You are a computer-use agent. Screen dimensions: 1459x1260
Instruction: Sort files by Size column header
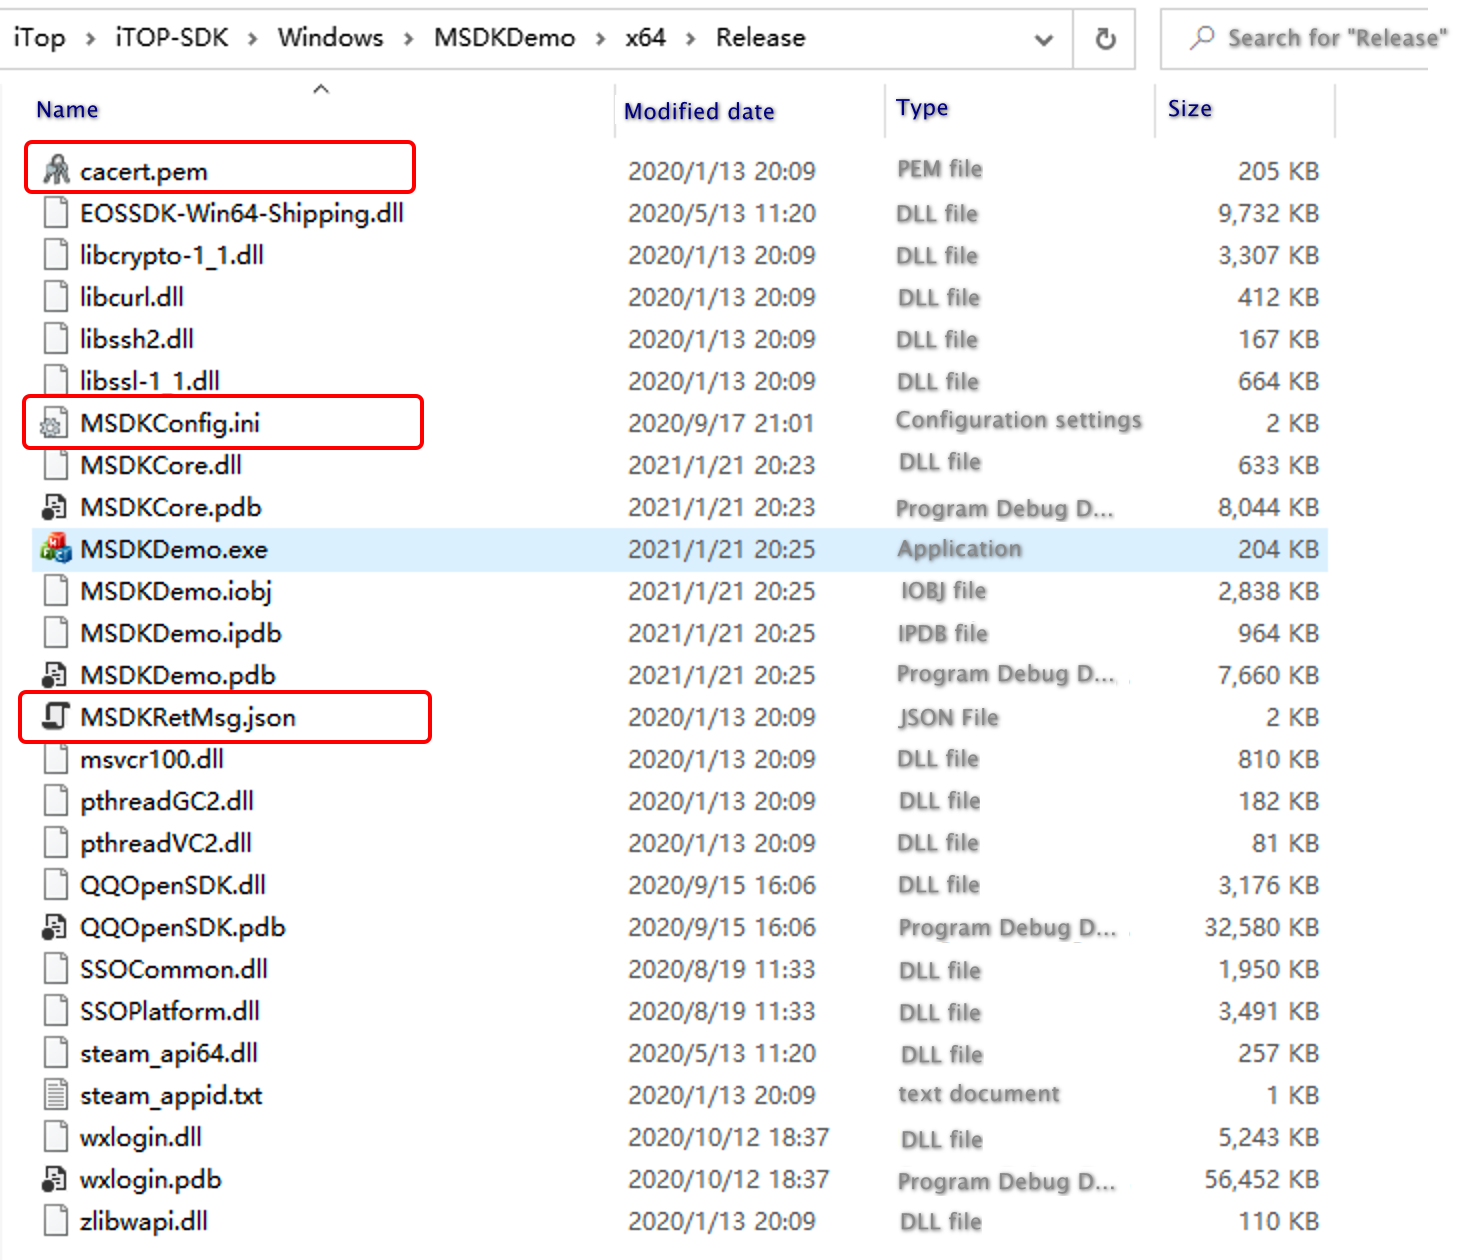[1189, 108]
